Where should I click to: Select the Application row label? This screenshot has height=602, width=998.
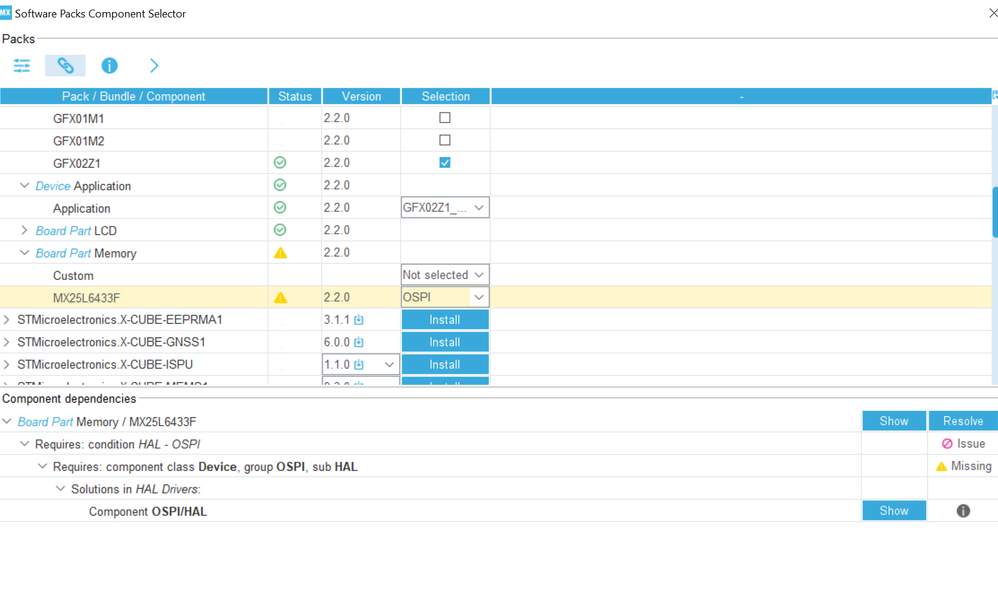coord(81,208)
